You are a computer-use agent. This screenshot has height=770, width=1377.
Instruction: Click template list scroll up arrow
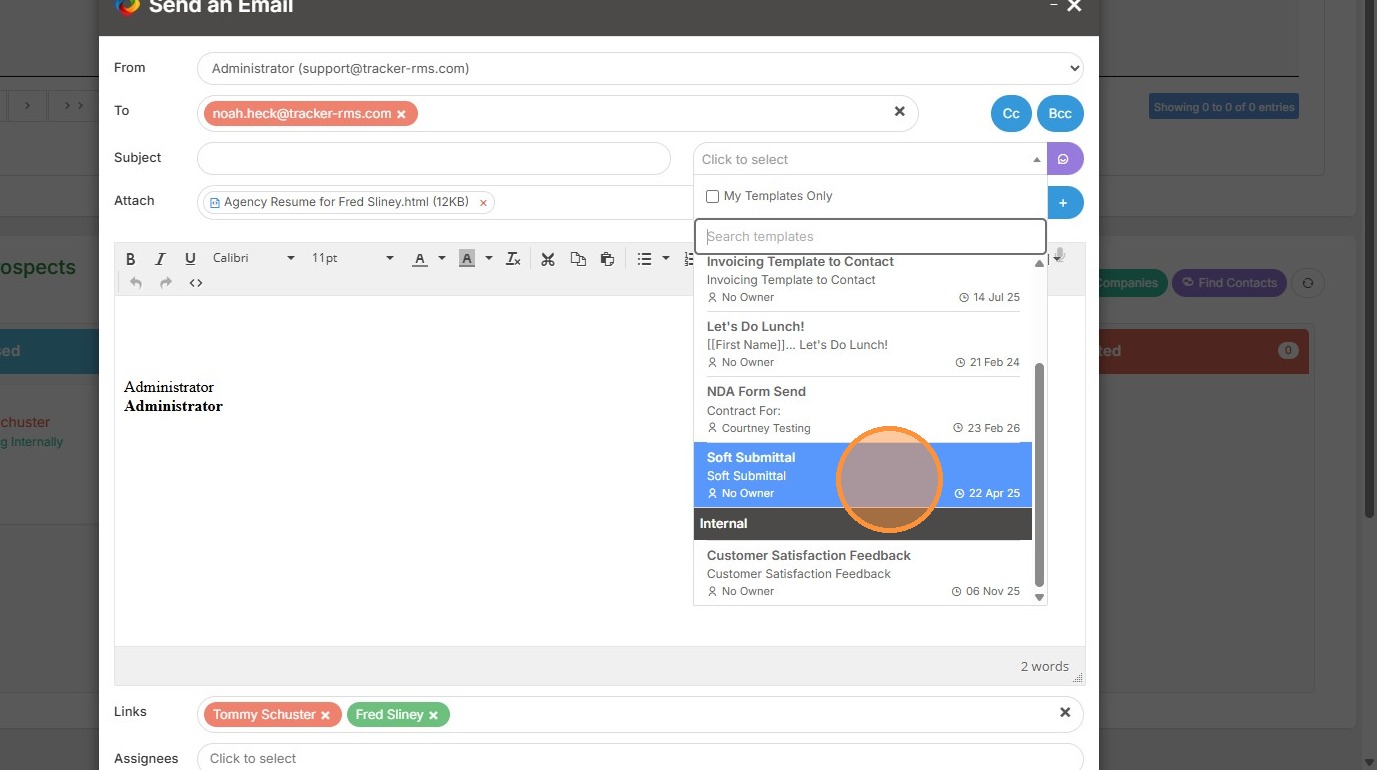[1039, 263]
